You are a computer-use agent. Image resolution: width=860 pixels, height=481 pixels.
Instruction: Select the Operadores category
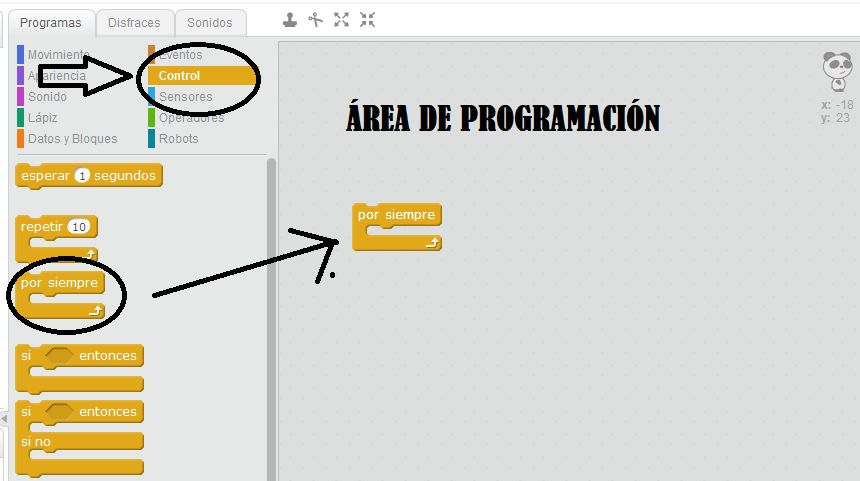click(x=191, y=118)
